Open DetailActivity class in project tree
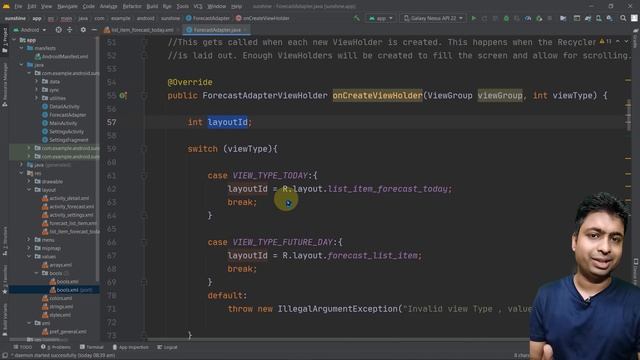The image size is (640, 360). click(x=61, y=107)
